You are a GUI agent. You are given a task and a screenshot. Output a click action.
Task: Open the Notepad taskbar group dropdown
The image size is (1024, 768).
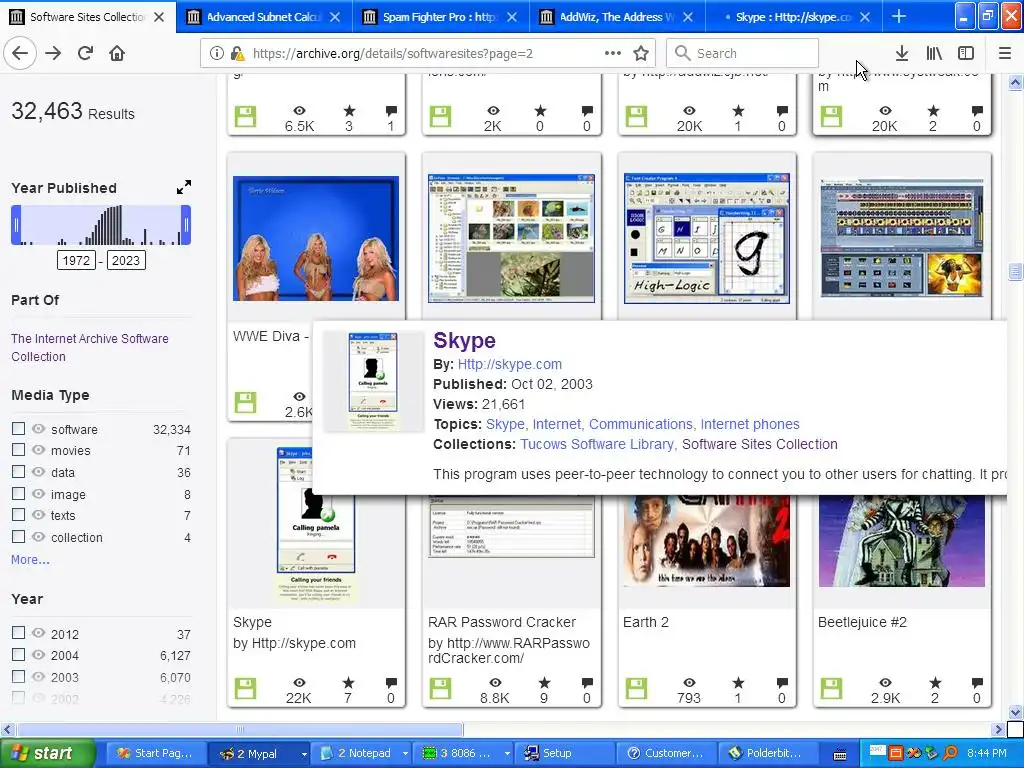[x=405, y=754]
